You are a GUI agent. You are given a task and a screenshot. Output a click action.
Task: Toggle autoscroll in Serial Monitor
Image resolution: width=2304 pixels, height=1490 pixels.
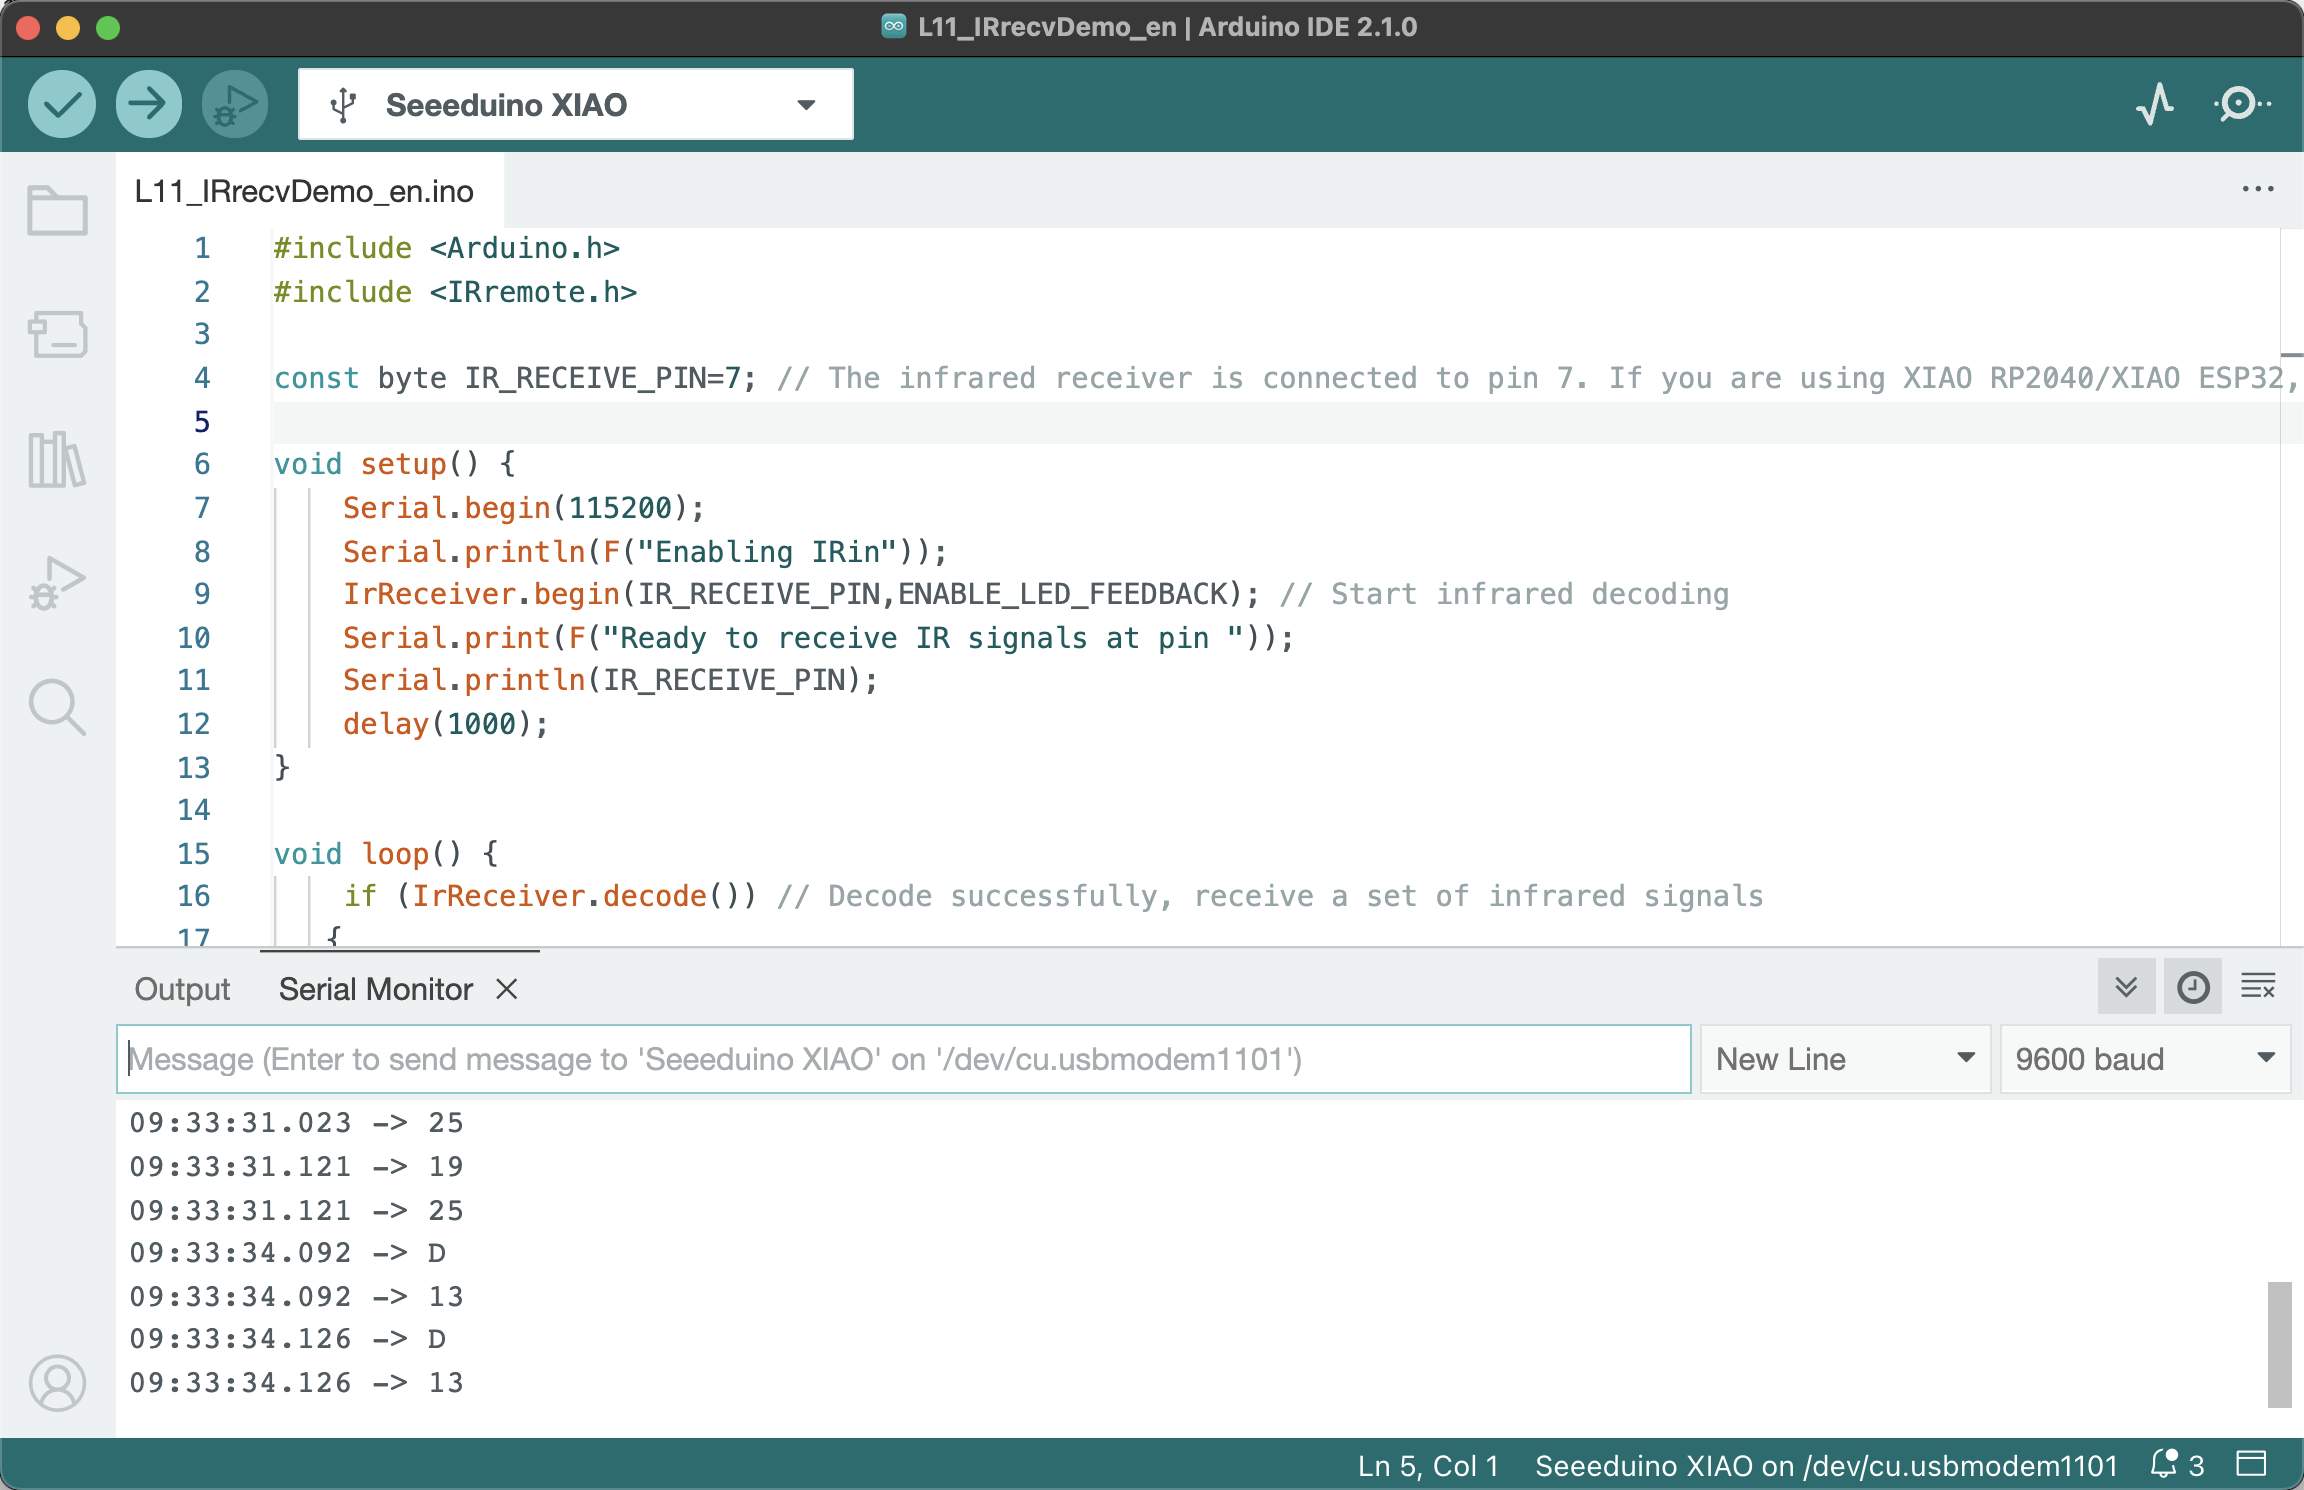[2127, 987]
